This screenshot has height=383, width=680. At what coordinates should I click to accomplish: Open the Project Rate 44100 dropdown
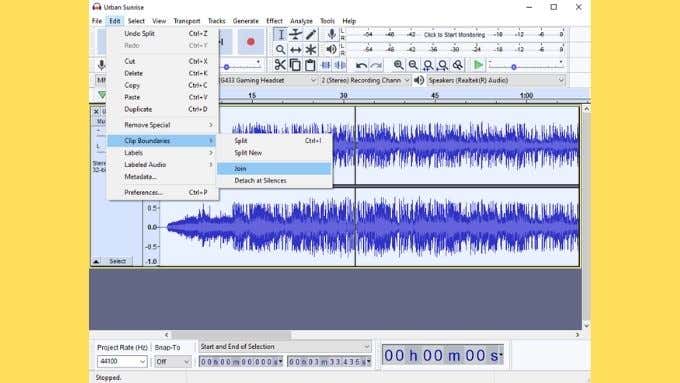pyautogui.click(x=142, y=361)
